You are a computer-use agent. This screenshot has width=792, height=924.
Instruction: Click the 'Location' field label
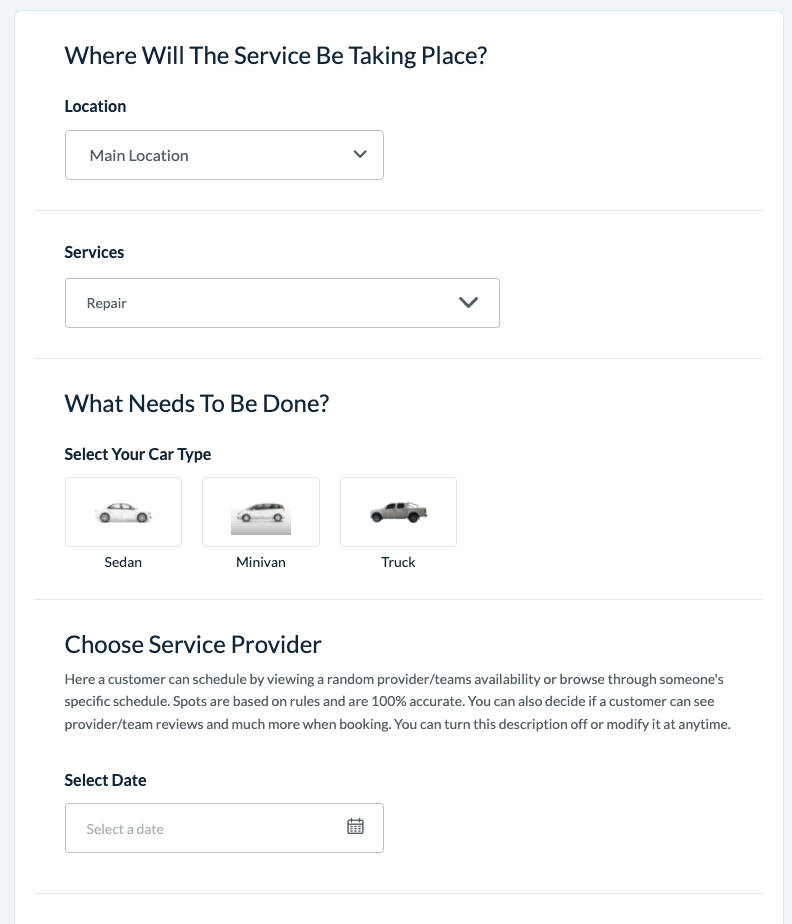coord(95,106)
